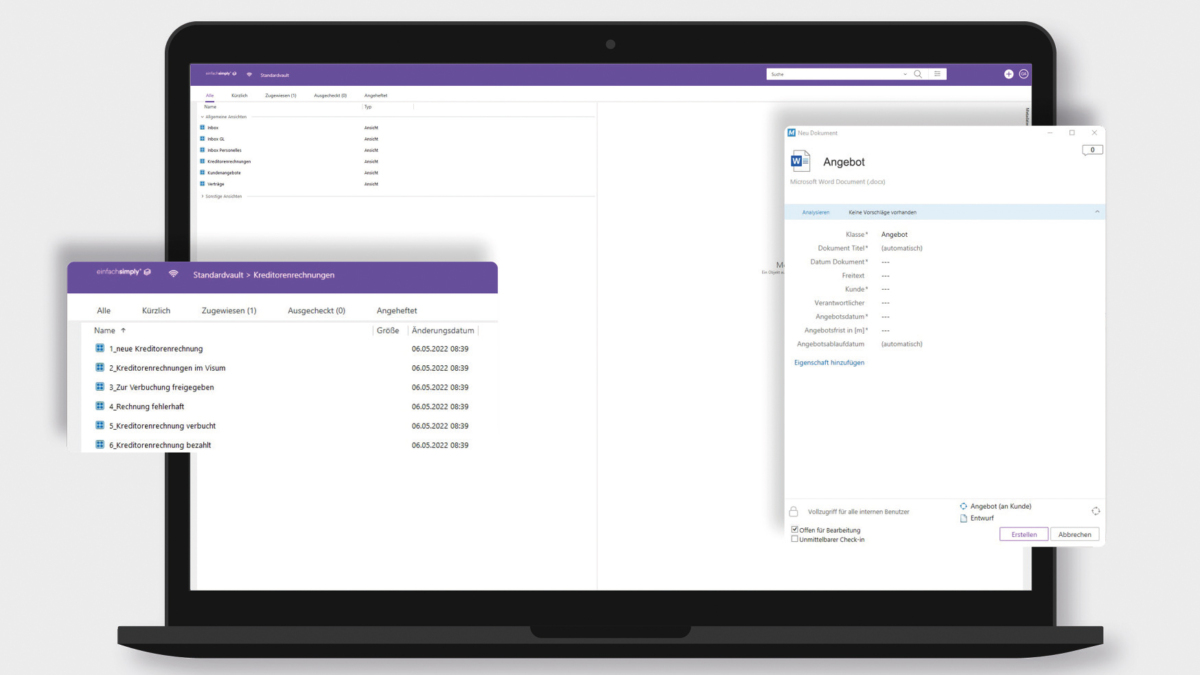The width and height of the screenshot is (1200, 675).
Task: Uncheck Offen für Bearbeitung checkbox
Action: pyautogui.click(x=795, y=530)
